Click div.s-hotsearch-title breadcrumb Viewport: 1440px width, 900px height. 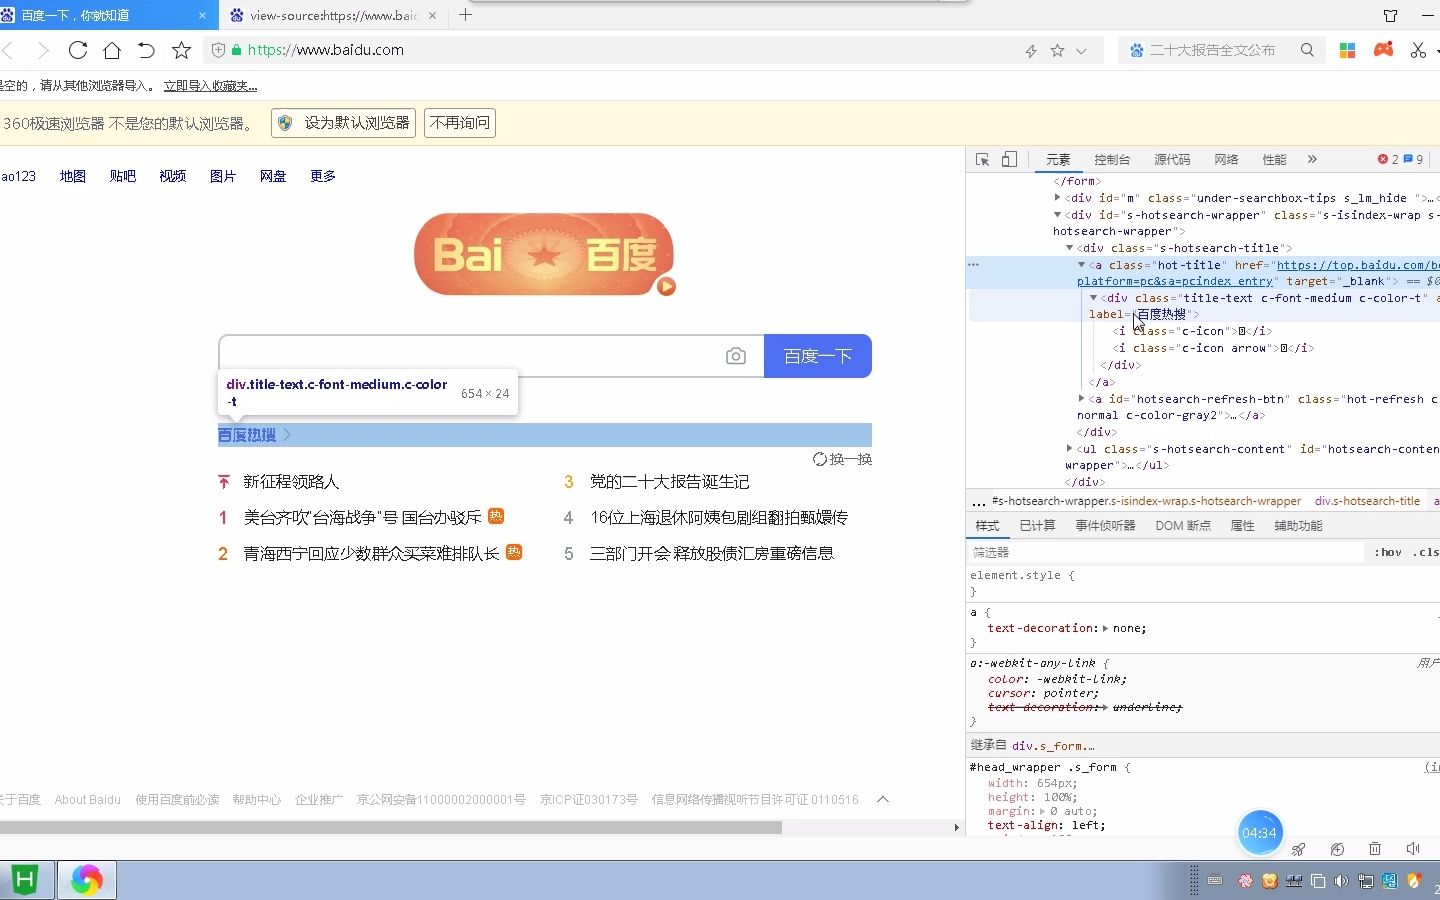[1367, 501]
